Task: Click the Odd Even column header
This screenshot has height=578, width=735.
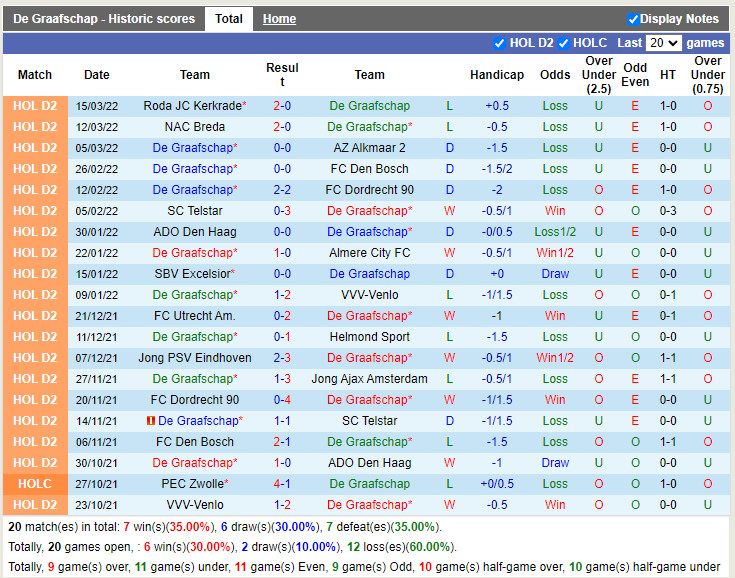Action: (x=635, y=75)
